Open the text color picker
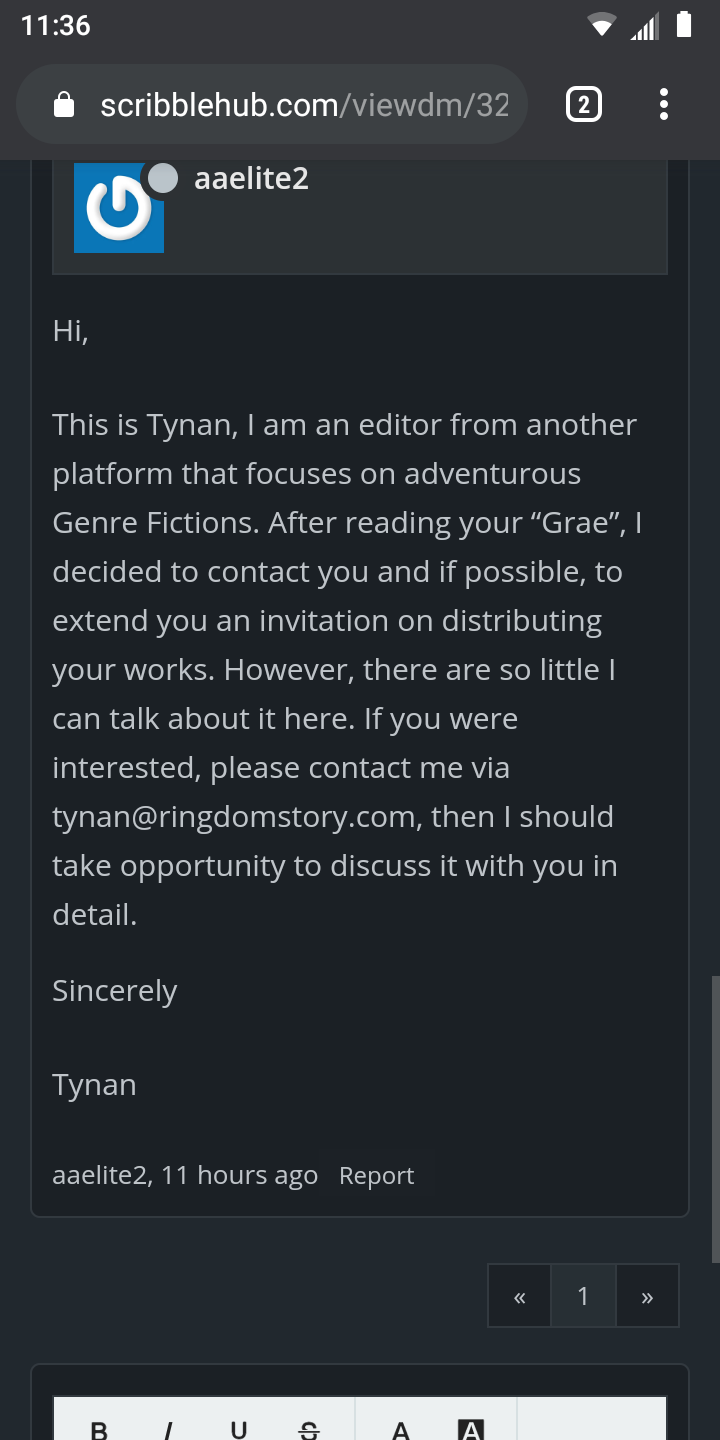The height and width of the screenshot is (1440, 720). click(x=400, y=1429)
